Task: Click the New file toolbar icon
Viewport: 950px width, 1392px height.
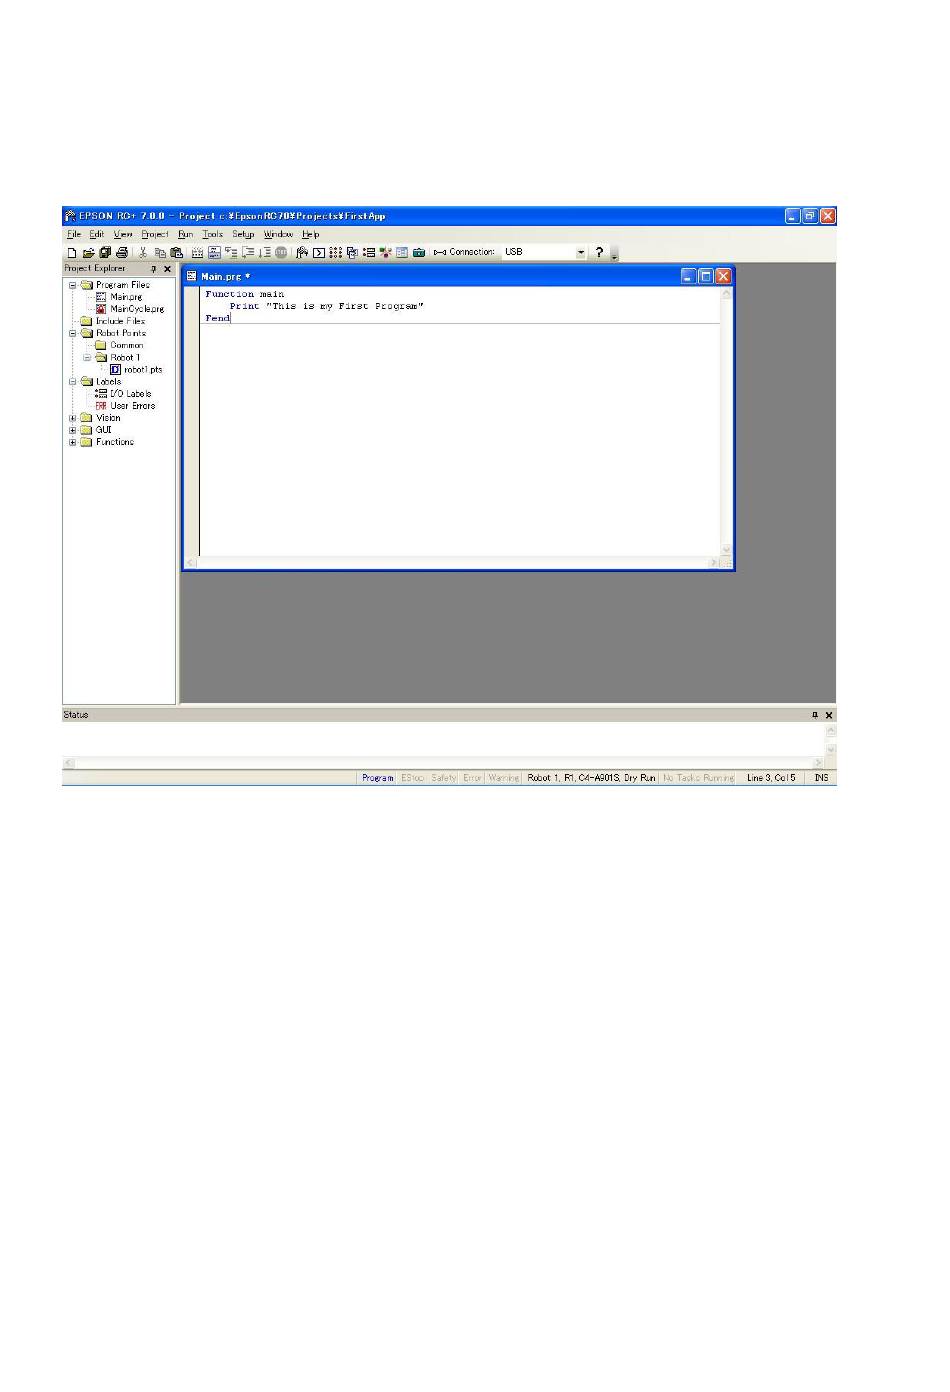Action: (x=72, y=253)
